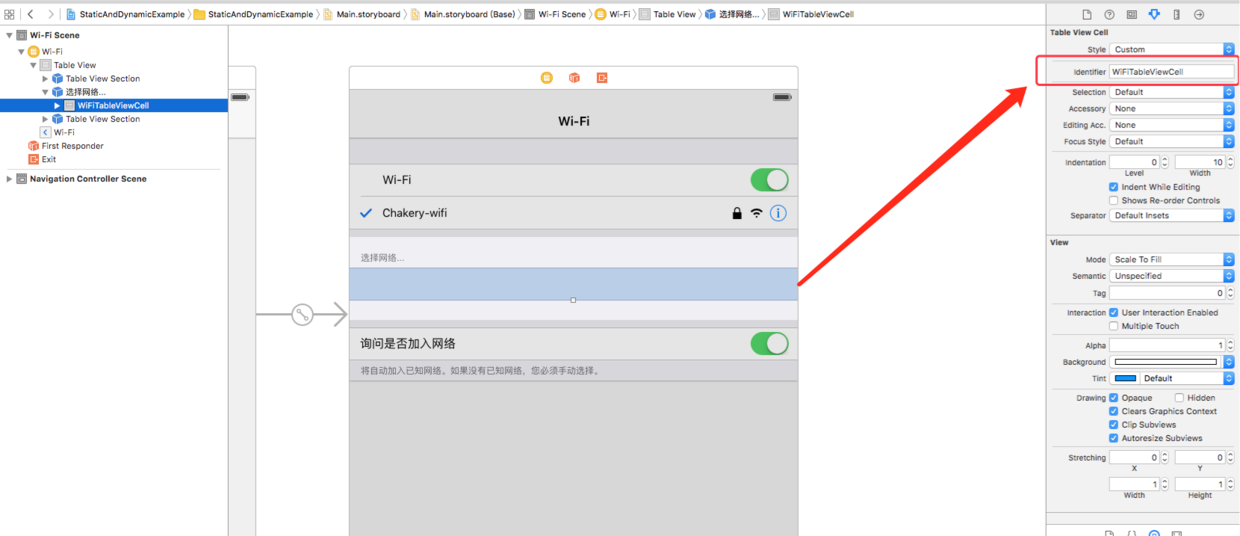Uncheck Indent While Editing

[1114, 187]
